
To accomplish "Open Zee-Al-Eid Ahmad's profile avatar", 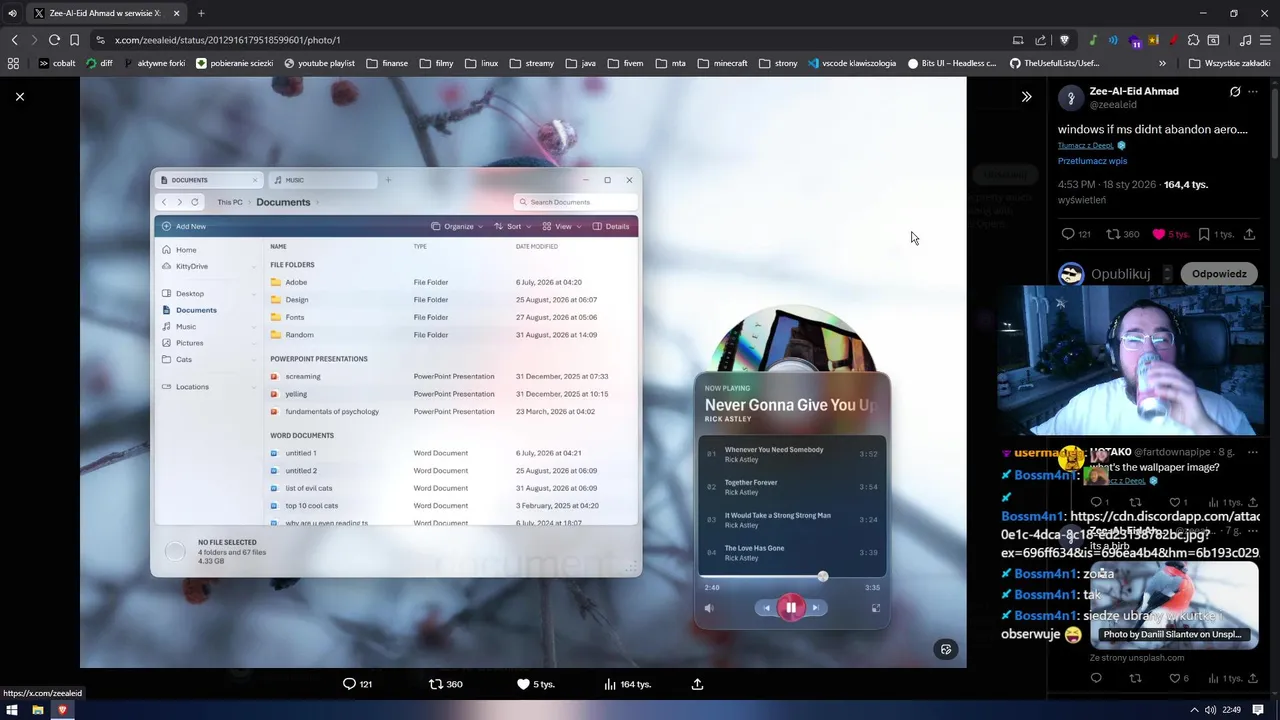I will tap(1071, 97).
